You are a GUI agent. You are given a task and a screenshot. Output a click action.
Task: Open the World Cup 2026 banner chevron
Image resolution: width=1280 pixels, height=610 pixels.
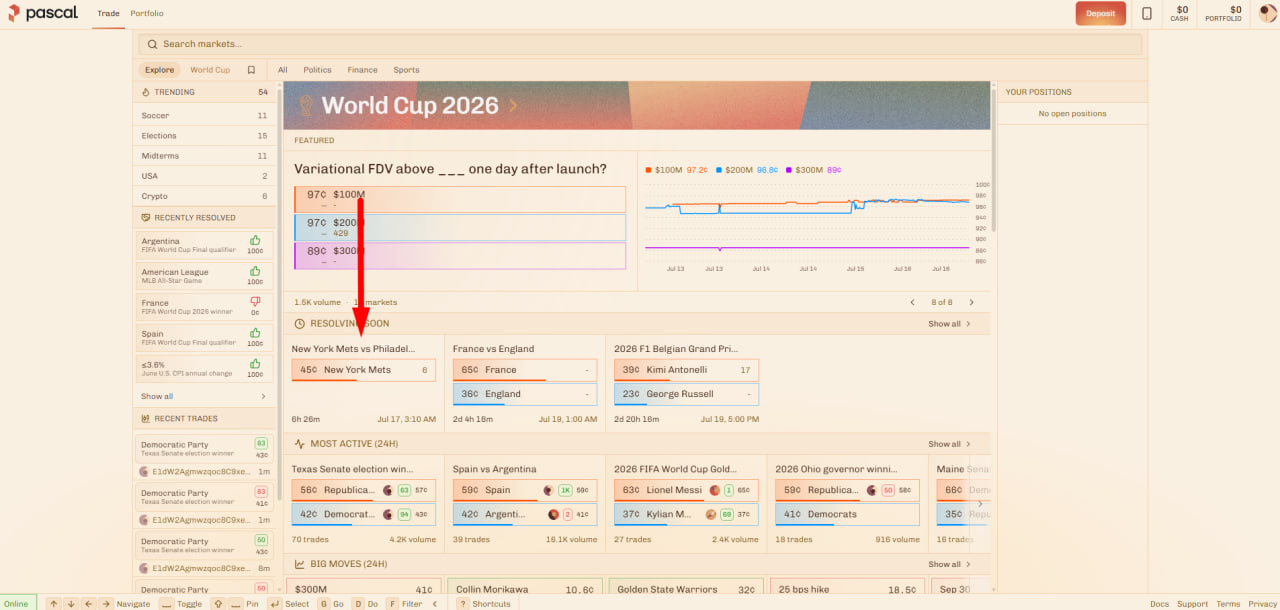click(513, 106)
